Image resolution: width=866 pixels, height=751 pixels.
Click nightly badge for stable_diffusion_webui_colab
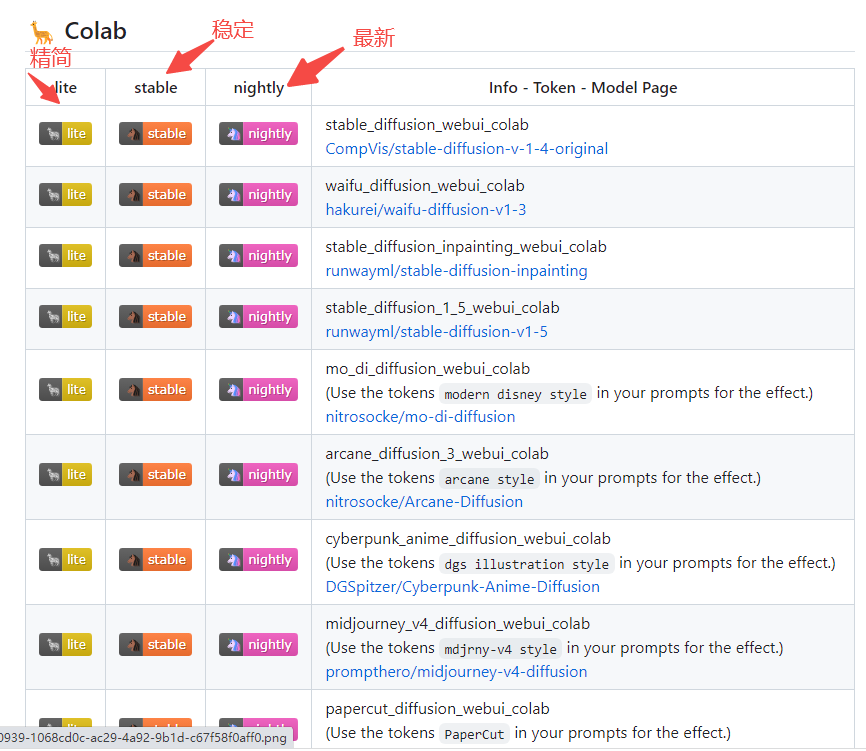click(x=258, y=134)
